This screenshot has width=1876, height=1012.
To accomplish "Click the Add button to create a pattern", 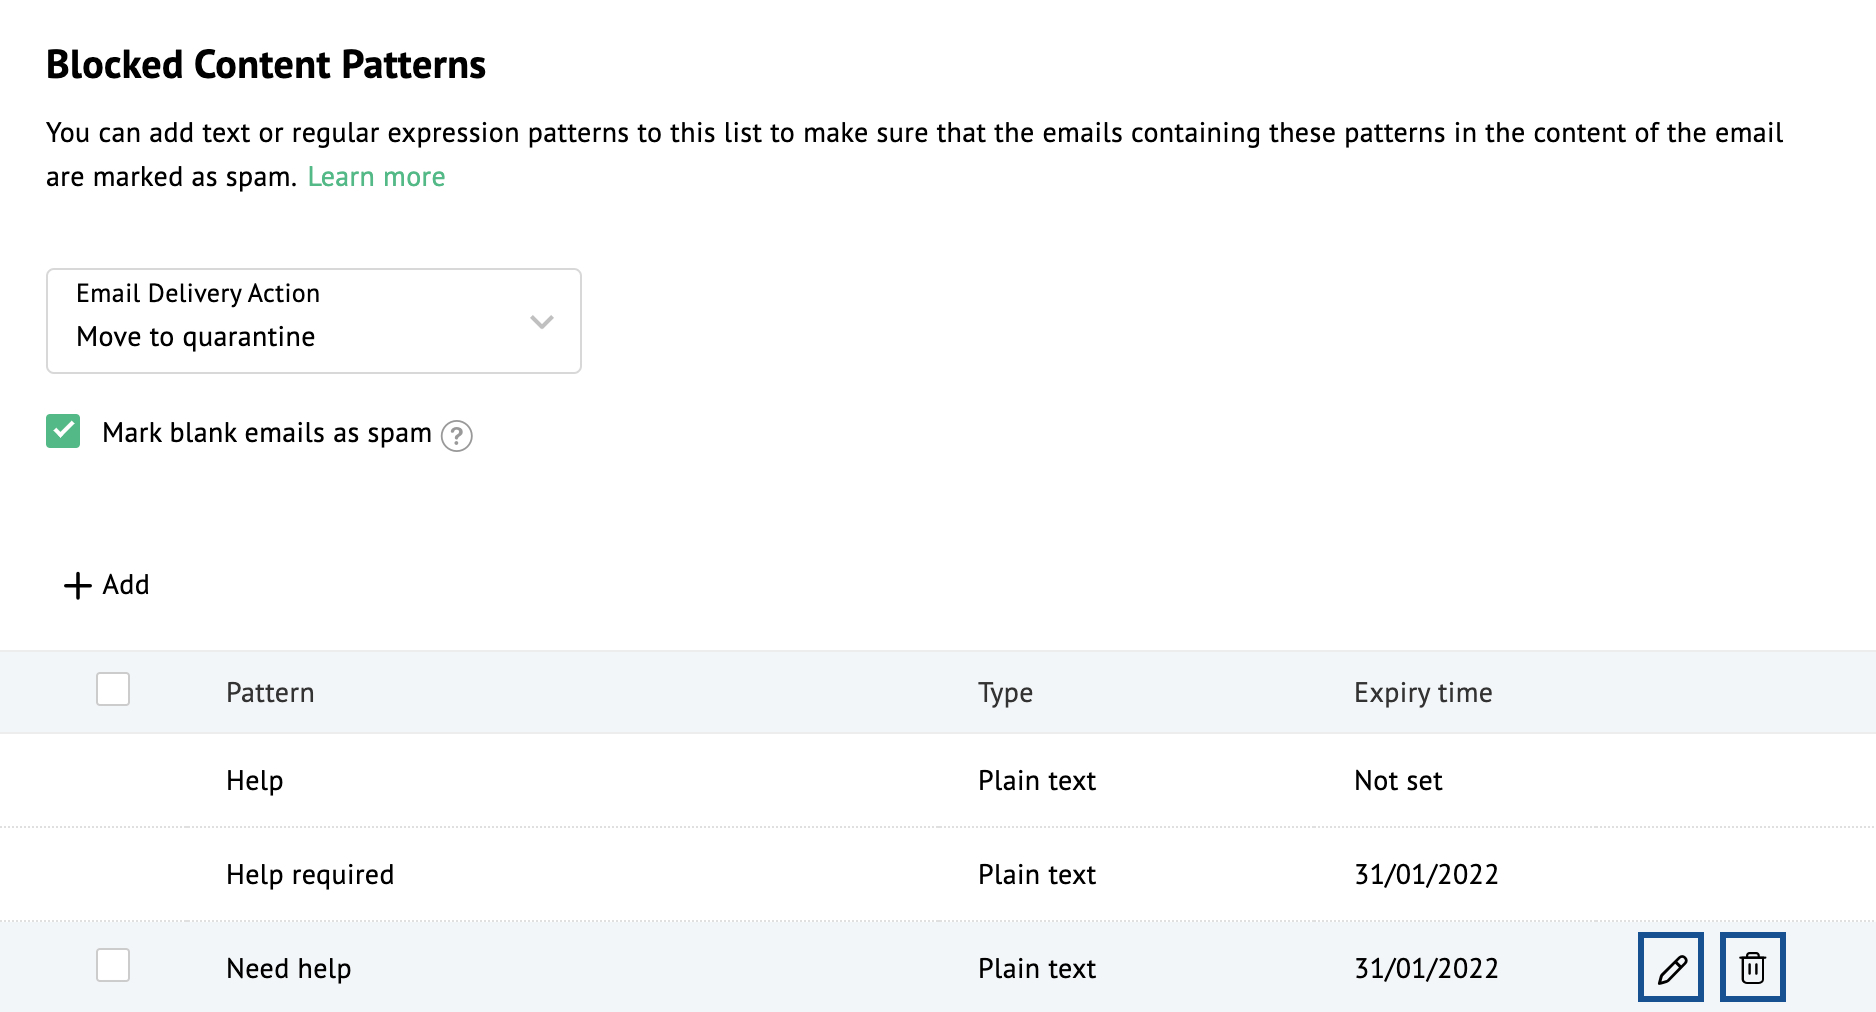I will click(105, 584).
